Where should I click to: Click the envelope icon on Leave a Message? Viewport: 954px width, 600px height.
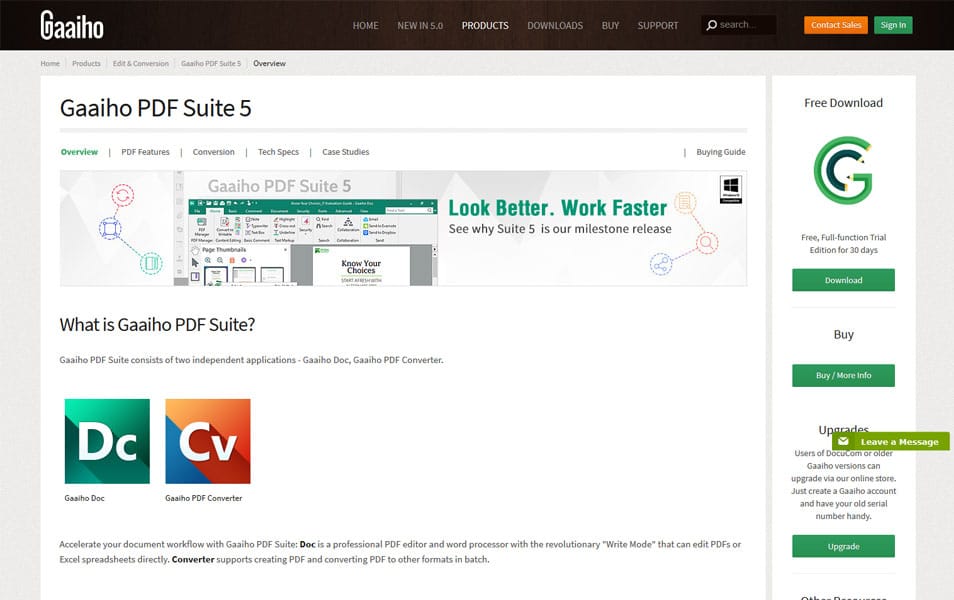tap(843, 441)
